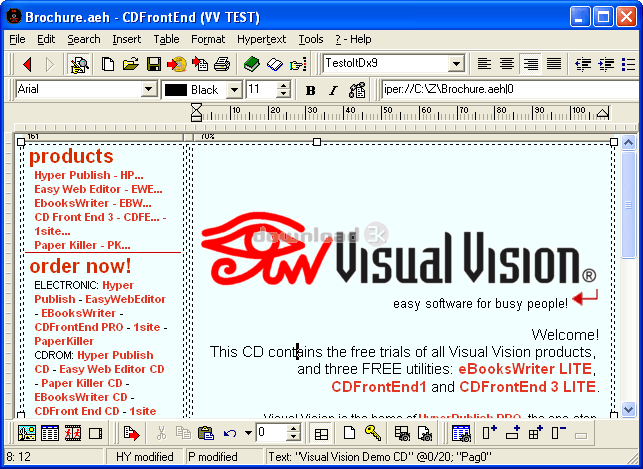Click the green closed book icon
Screen dimensions: 643x469
[x=251, y=64]
